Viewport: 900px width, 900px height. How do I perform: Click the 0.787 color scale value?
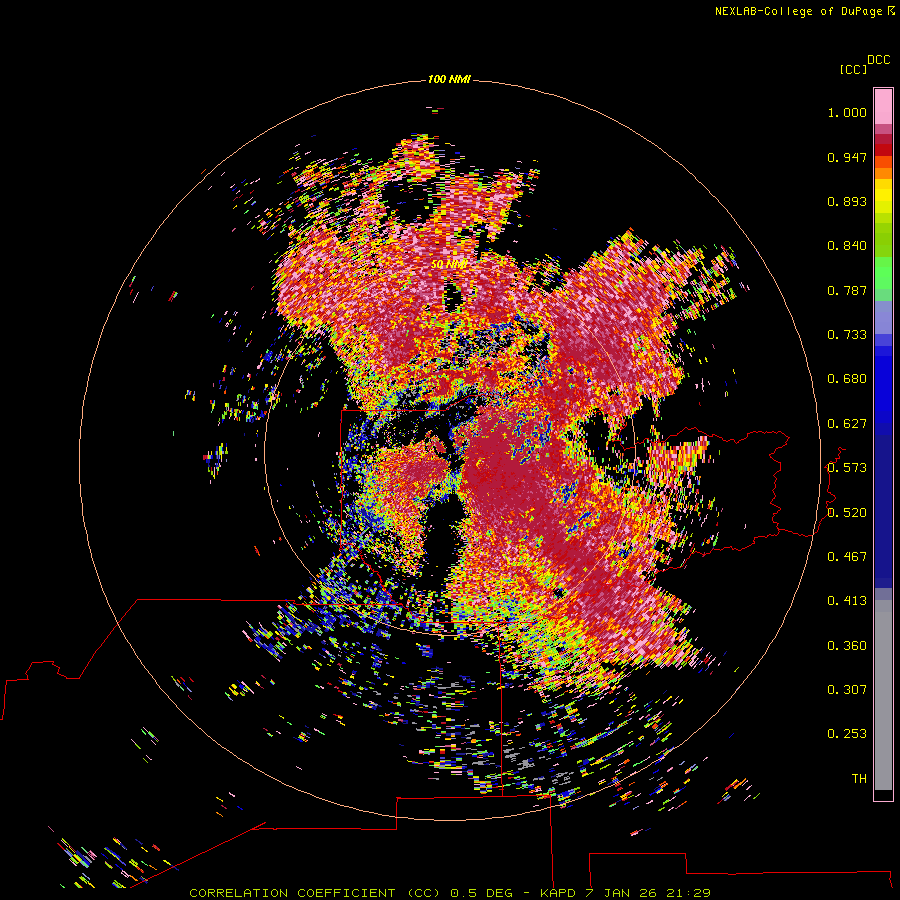(847, 290)
